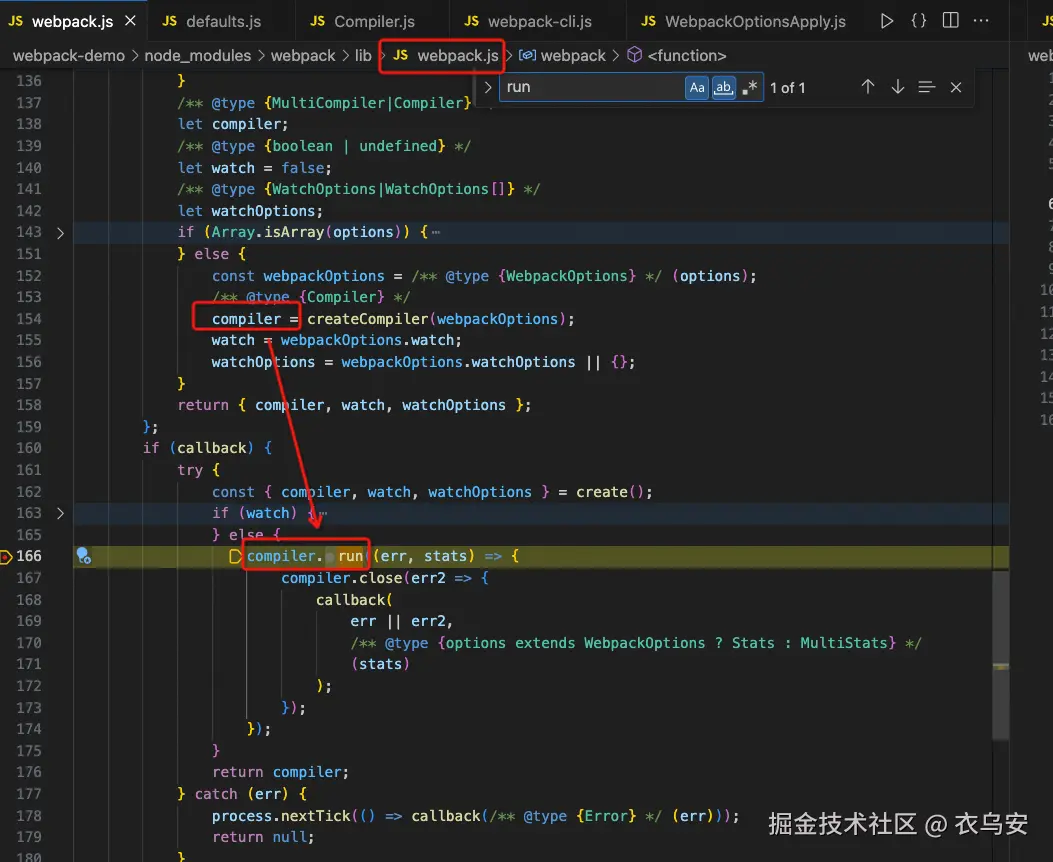The width and height of the screenshot is (1053, 862).
Task: Click 'process.nextTick' on line 178
Action: (281, 816)
